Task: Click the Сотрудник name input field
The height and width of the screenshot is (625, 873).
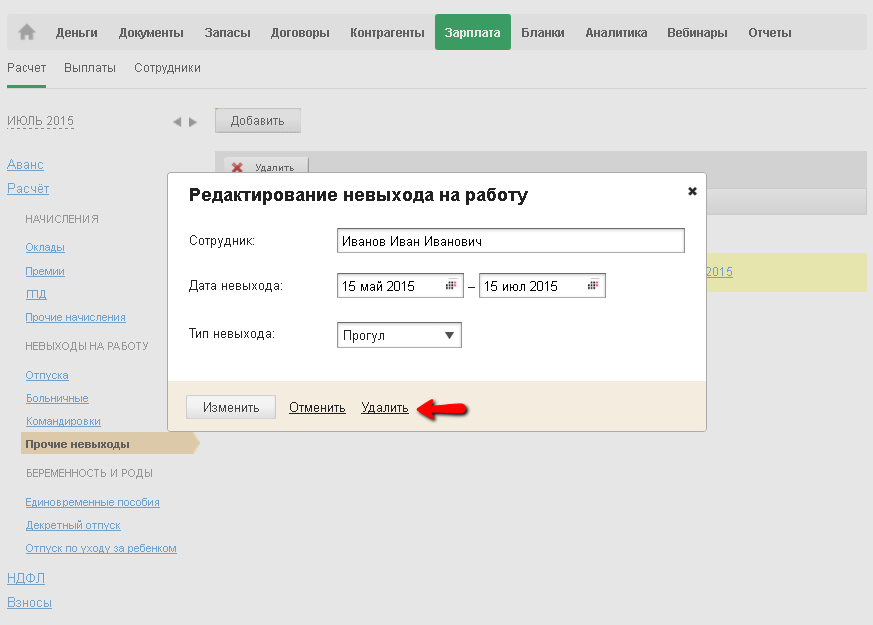Action: point(511,241)
